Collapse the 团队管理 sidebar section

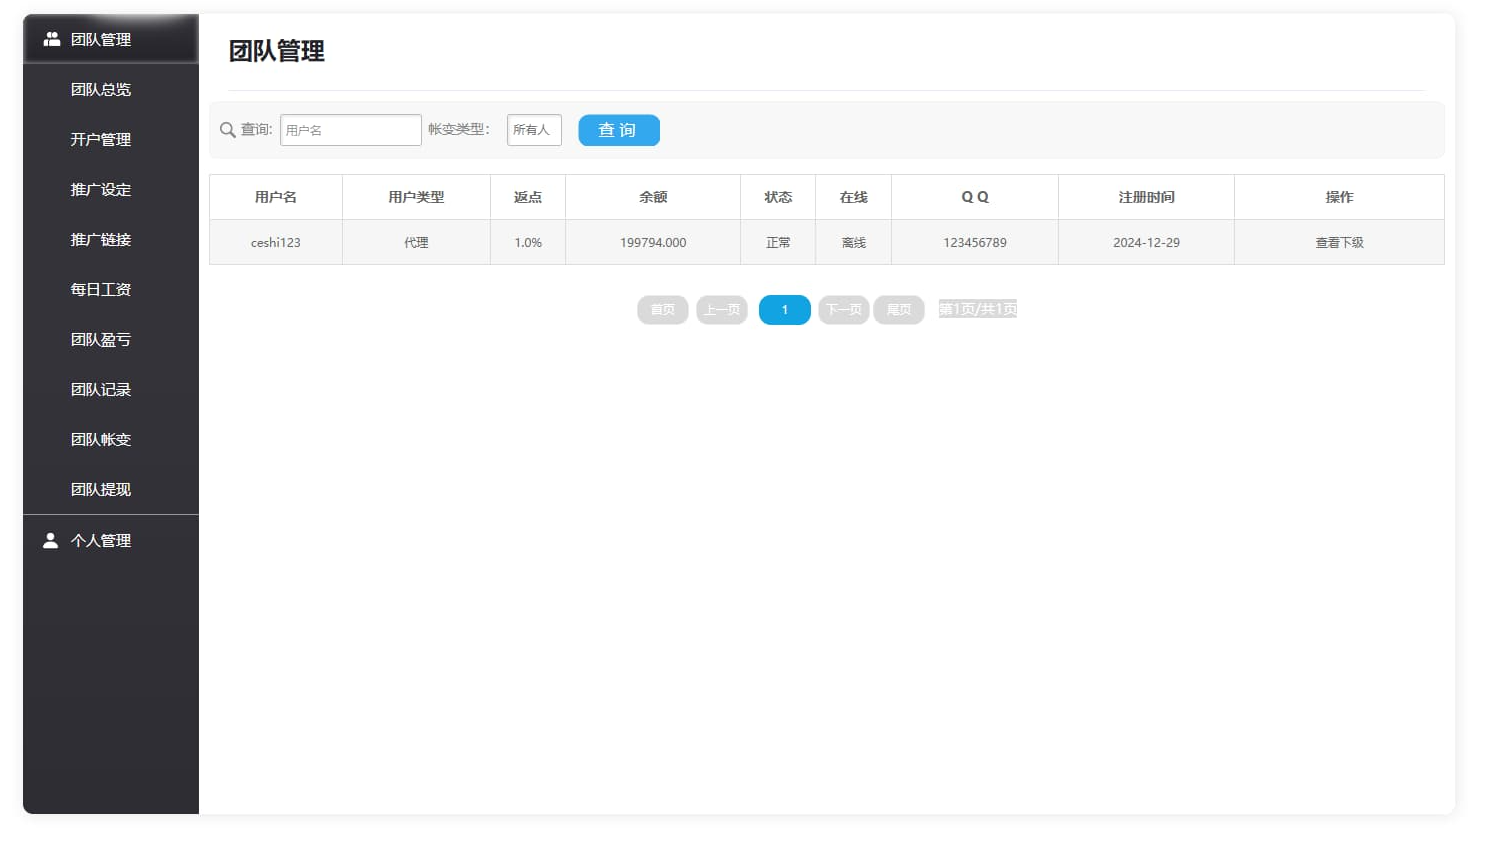(x=101, y=39)
